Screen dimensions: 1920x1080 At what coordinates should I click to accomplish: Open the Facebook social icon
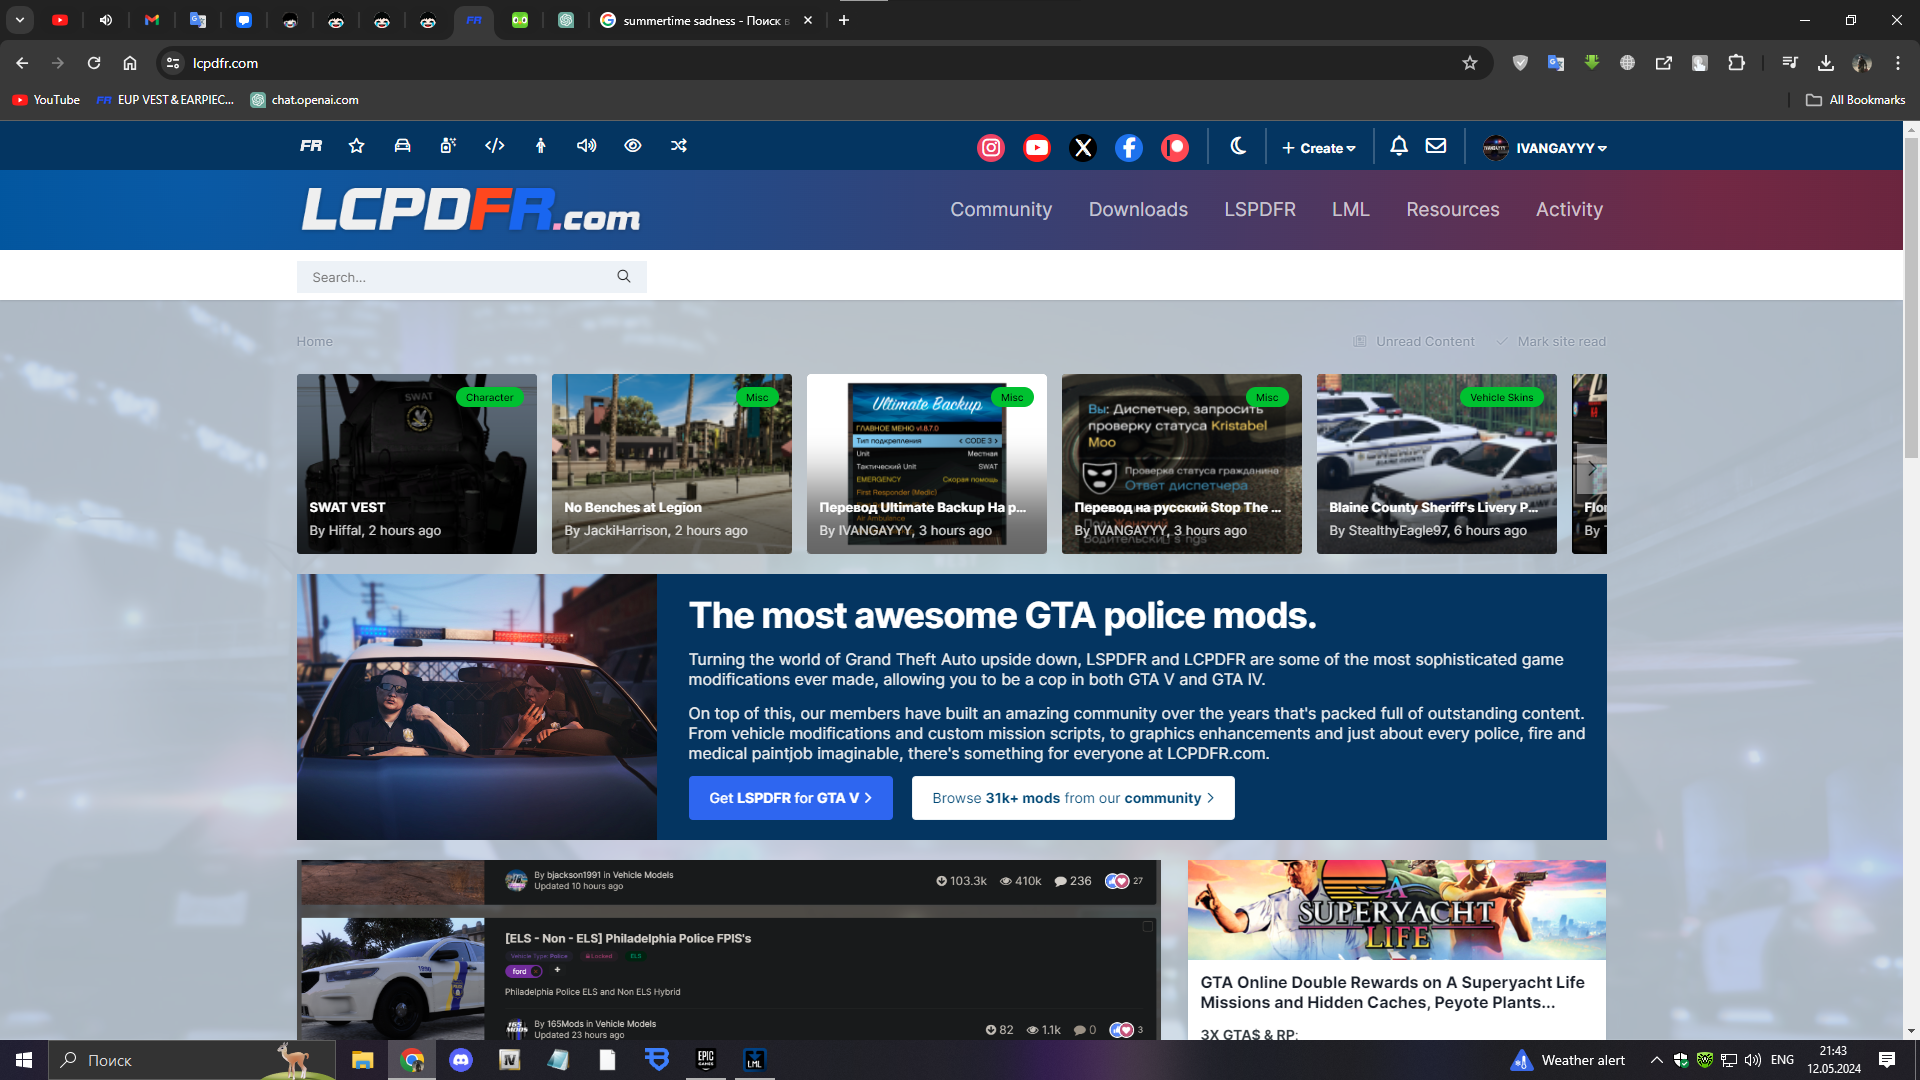point(1129,148)
